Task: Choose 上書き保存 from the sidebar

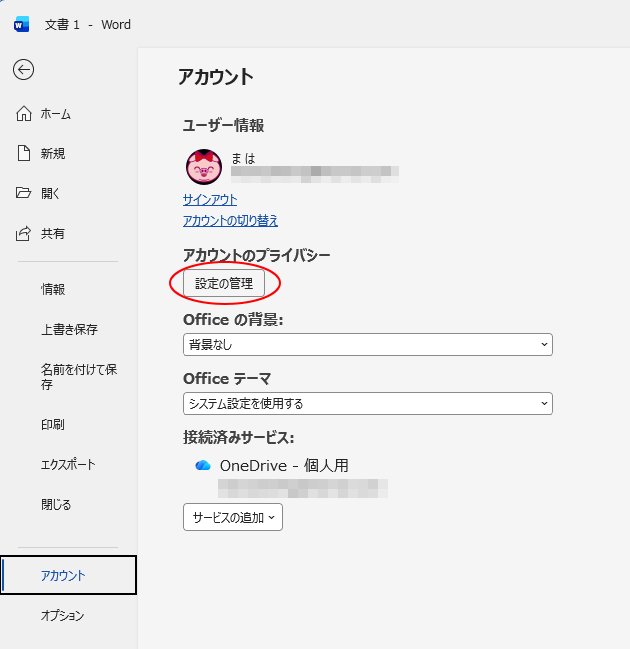Action: click(x=69, y=329)
